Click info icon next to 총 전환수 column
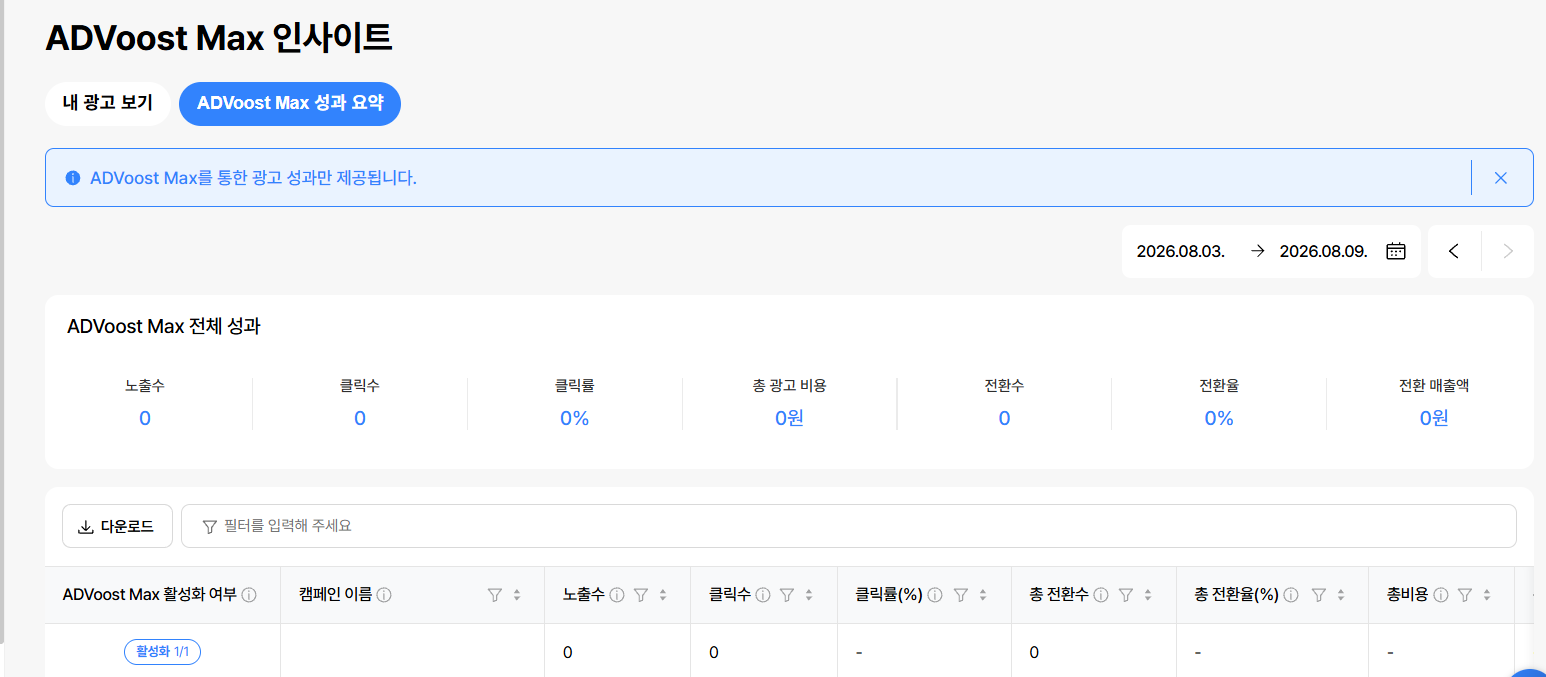The height and width of the screenshot is (677, 1546). (1101, 595)
